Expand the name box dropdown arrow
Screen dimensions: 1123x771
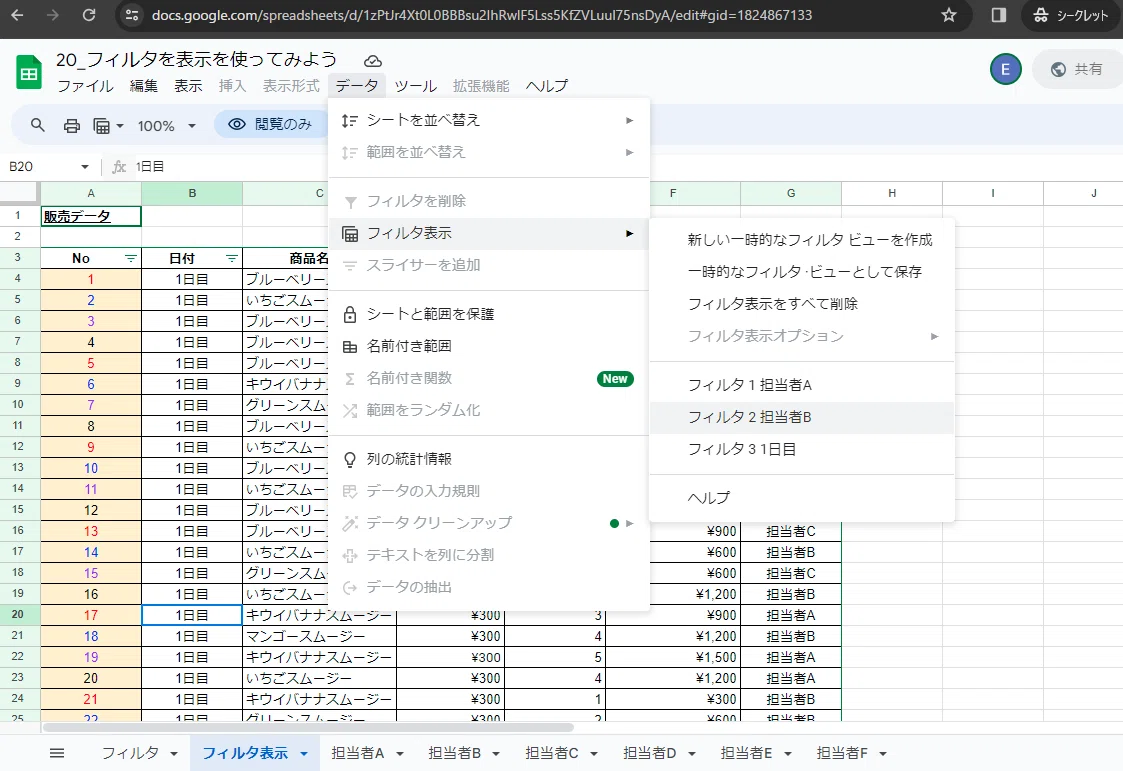[85, 167]
